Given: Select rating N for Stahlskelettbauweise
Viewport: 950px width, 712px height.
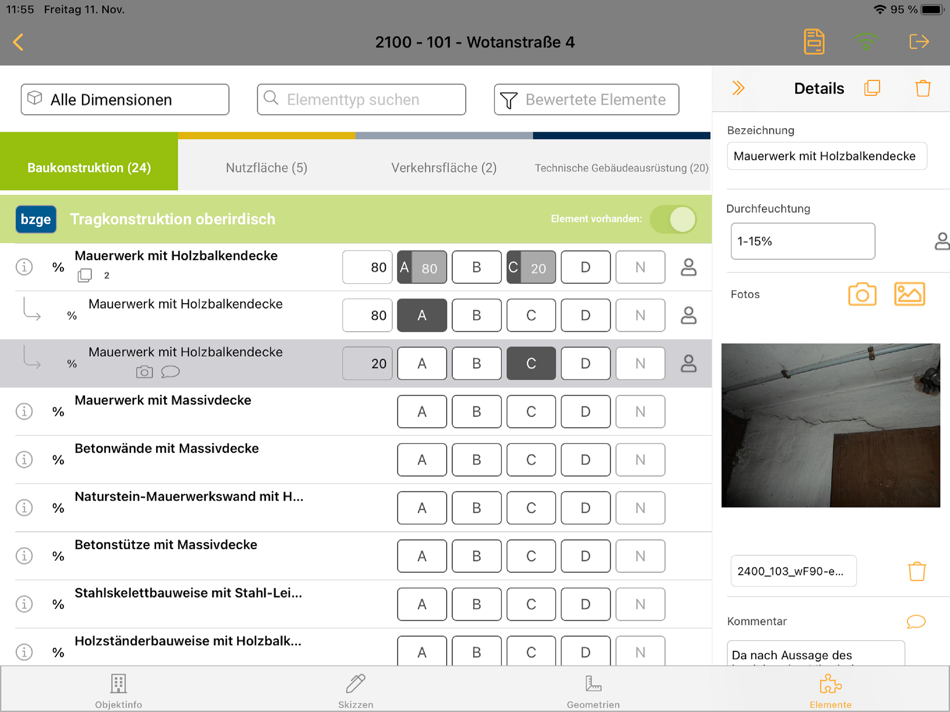Looking at the screenshot, I should click(x=640, y=604).
